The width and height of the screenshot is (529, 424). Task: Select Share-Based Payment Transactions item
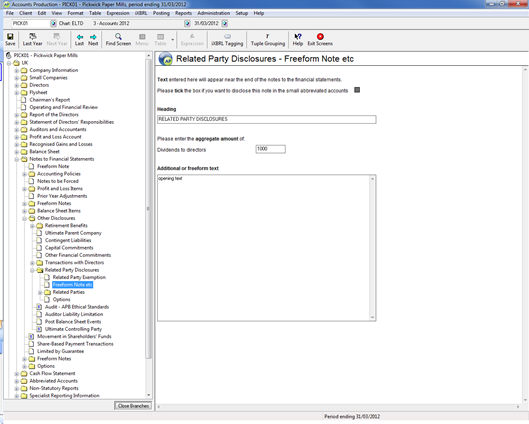tap(75, 344)
